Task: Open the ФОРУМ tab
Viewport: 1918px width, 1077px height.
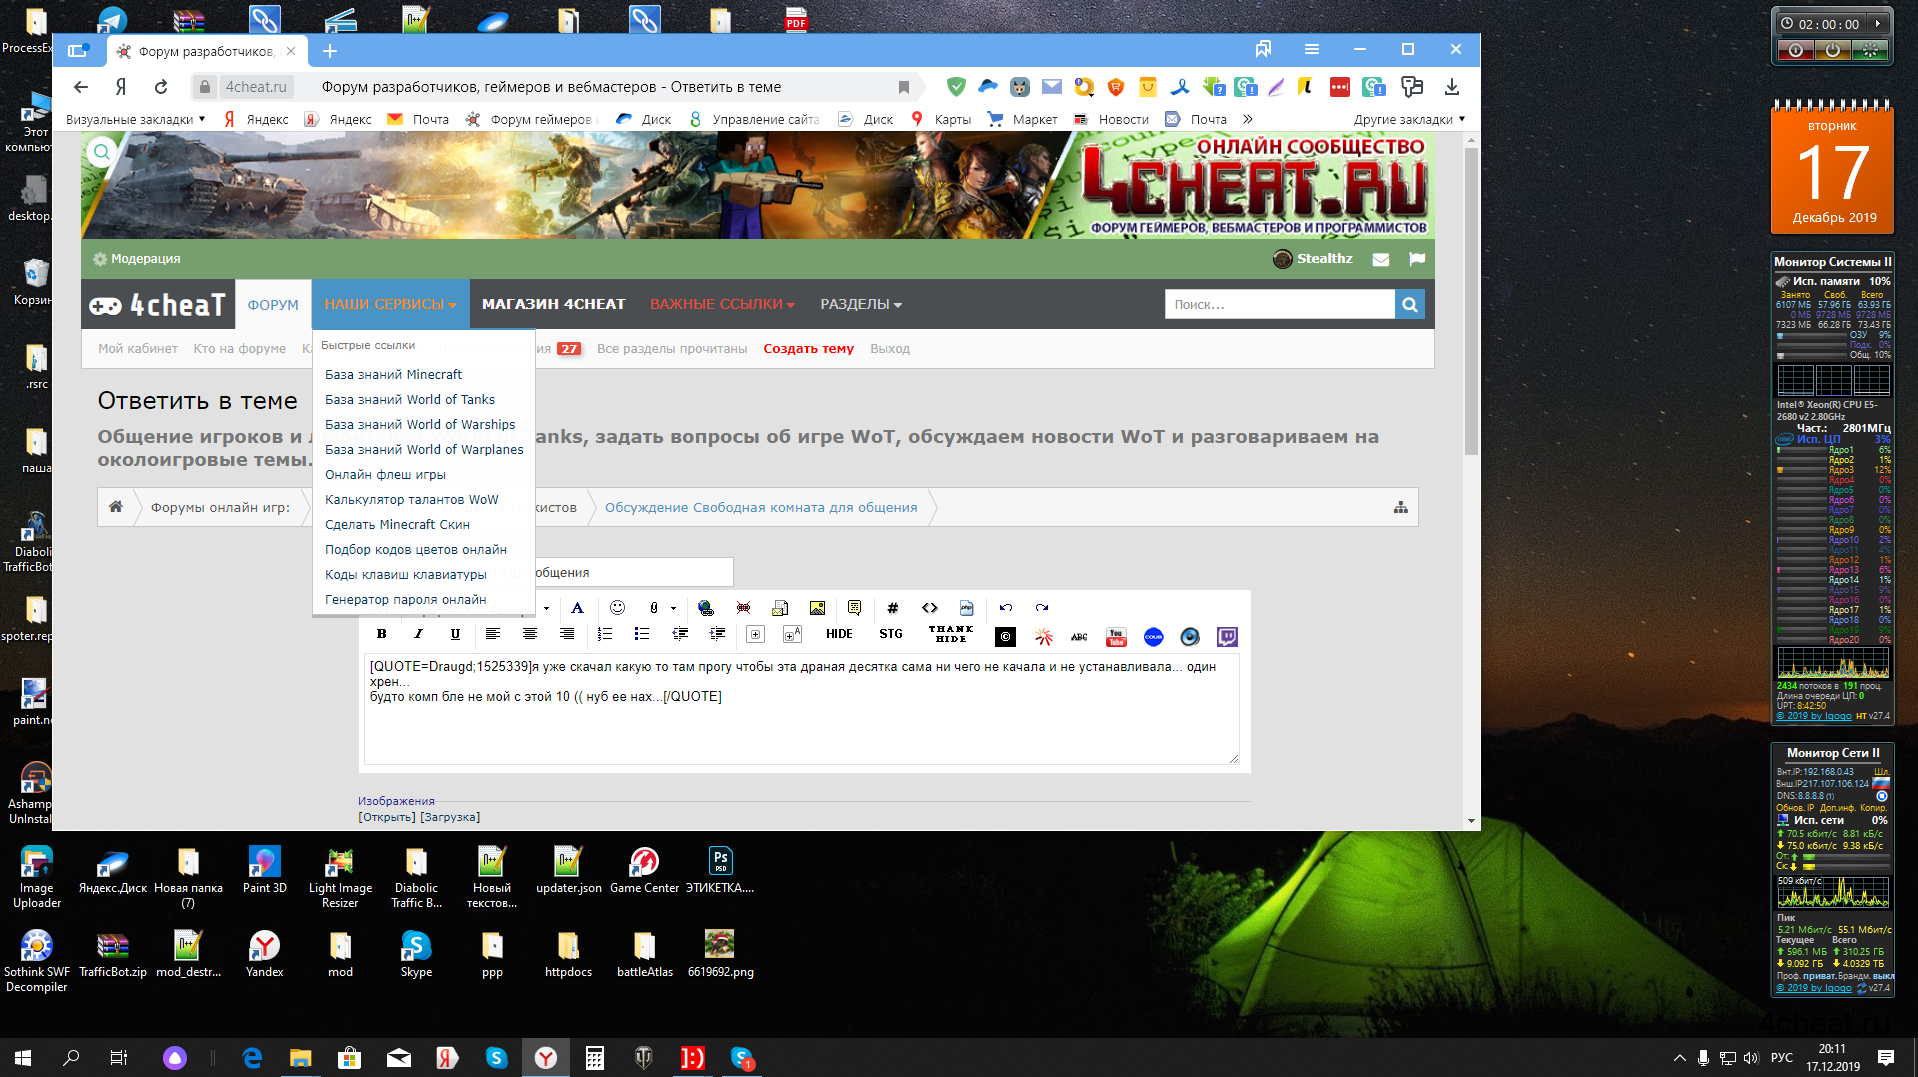Action: tap(273, 304)
